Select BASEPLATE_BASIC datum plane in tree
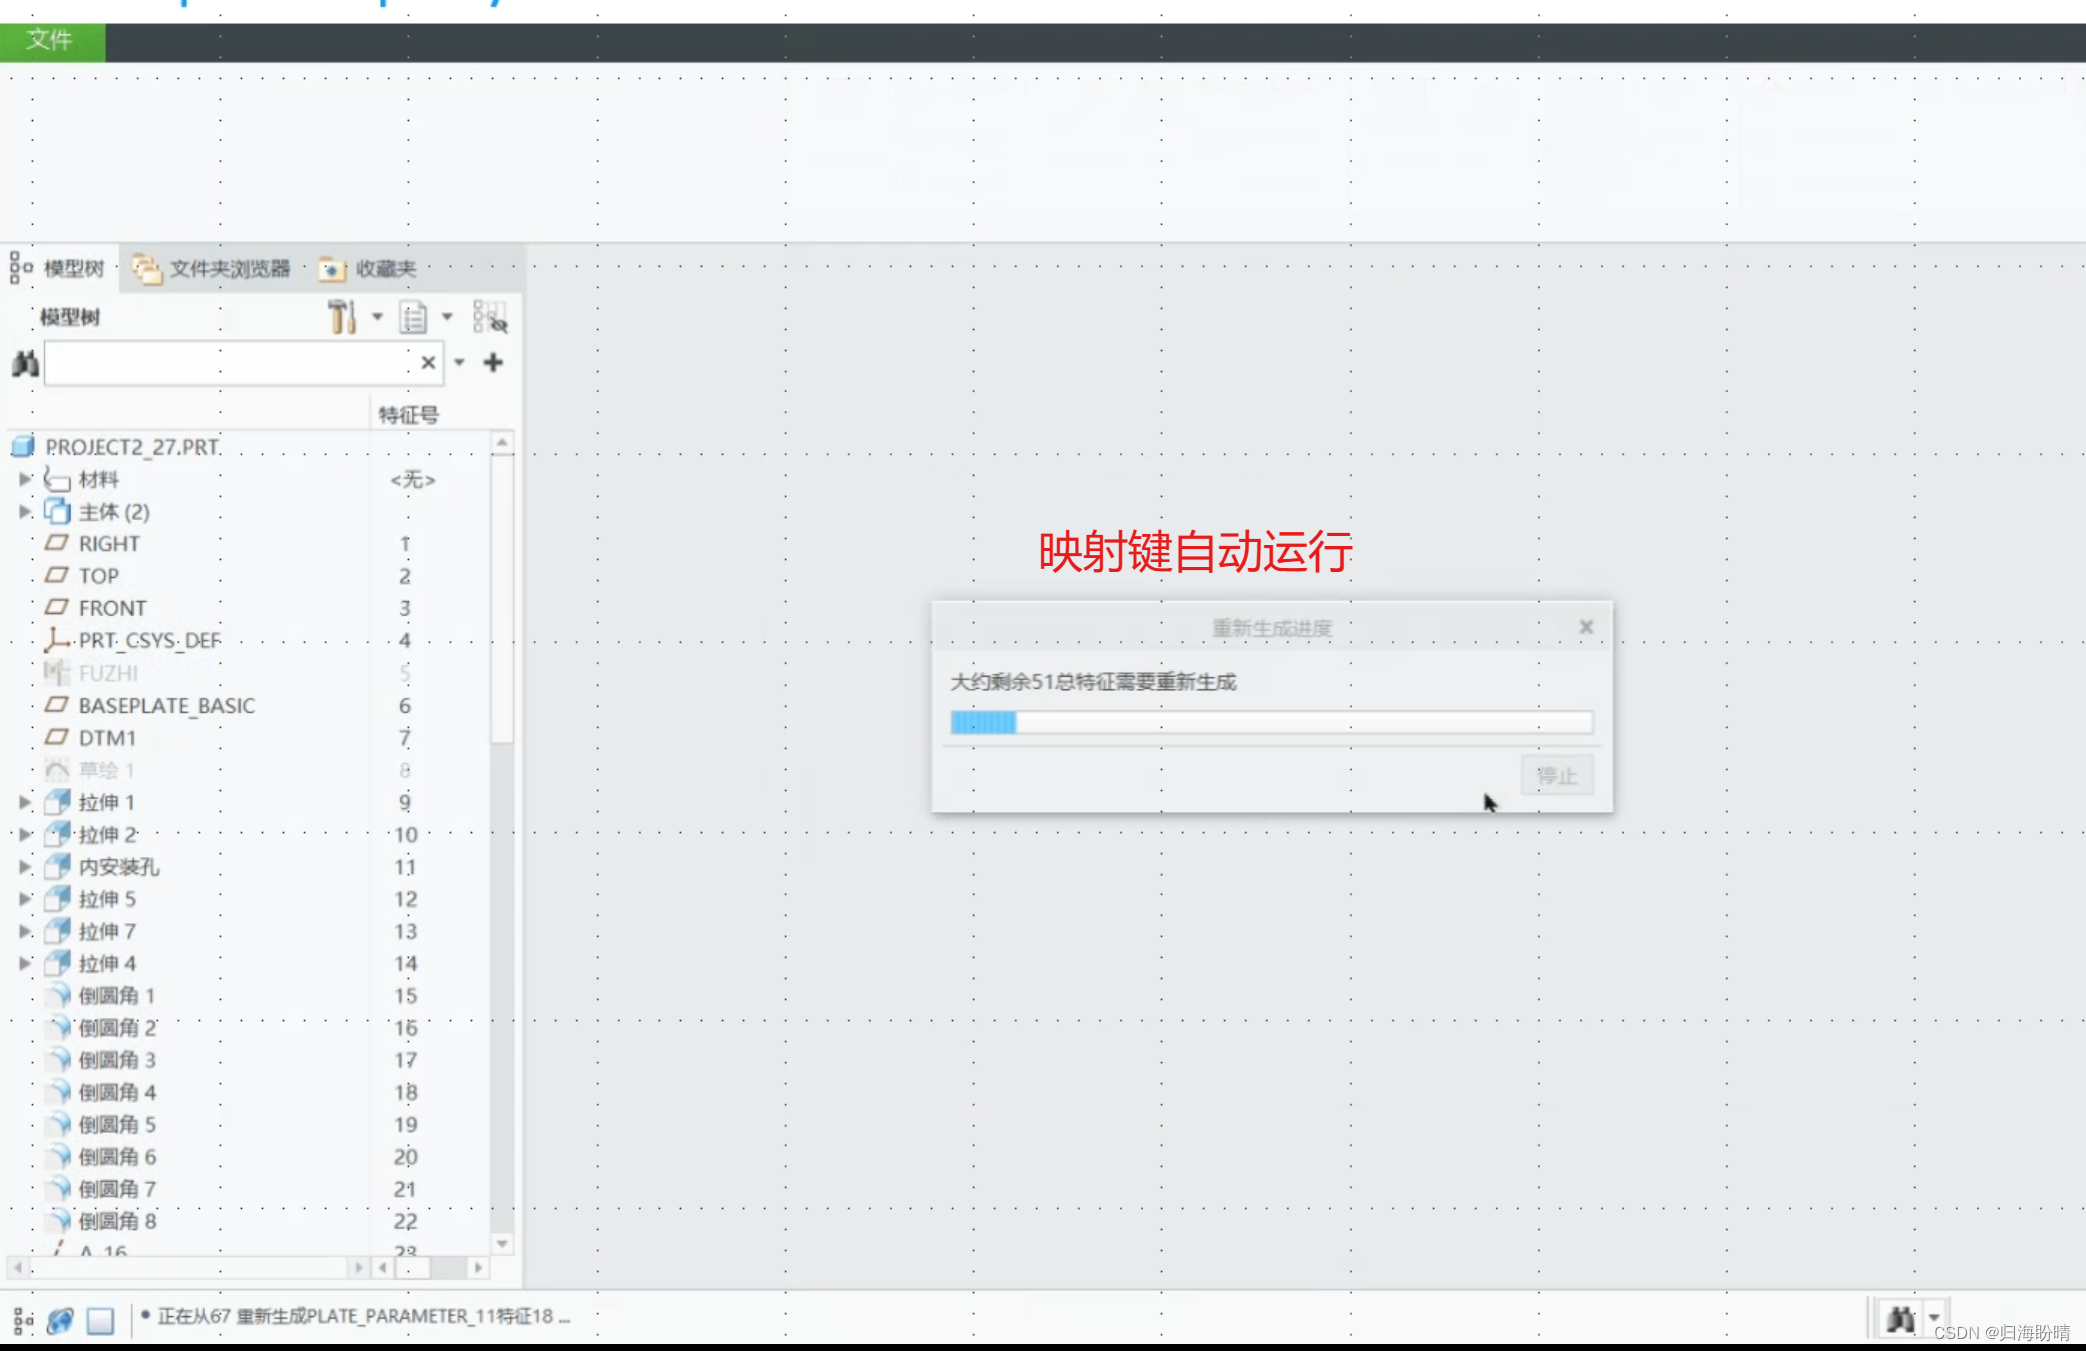The image size is (2086, 1351). [x=166, y=706]
